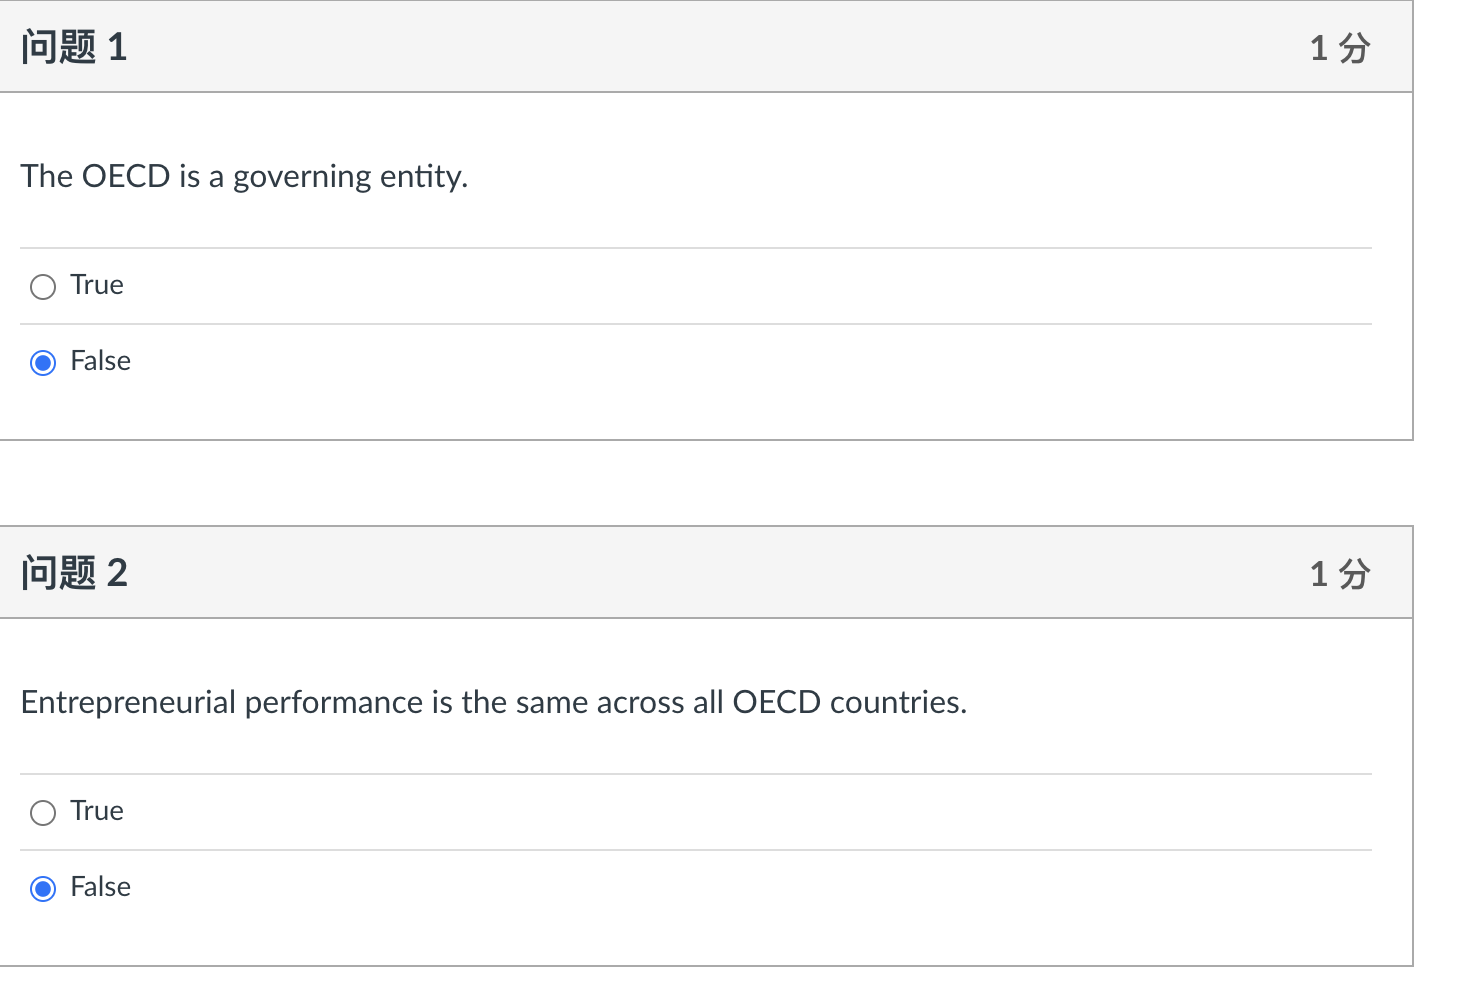1484x1006 pixels.
Task: Click the 1 分 point value for Question 2
Action: (x=1339, y=573)
